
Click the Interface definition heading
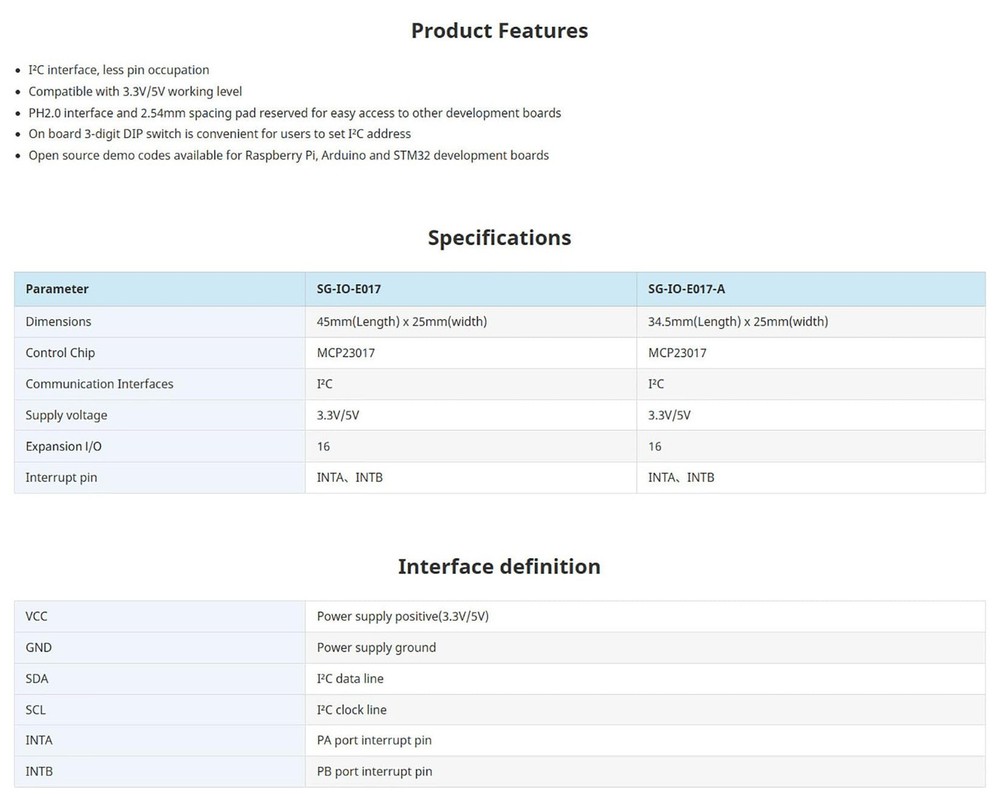click(x=499, y=567)
